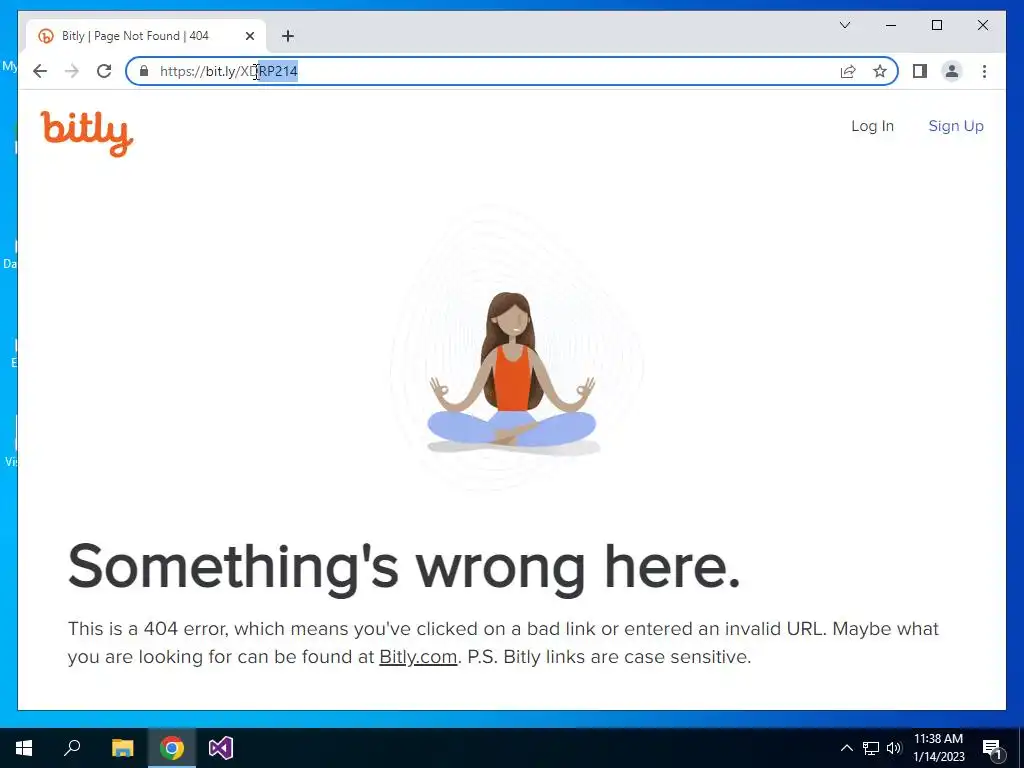Open the network status tray icon
1024x768 pixels.
click(x=871, y=748)
